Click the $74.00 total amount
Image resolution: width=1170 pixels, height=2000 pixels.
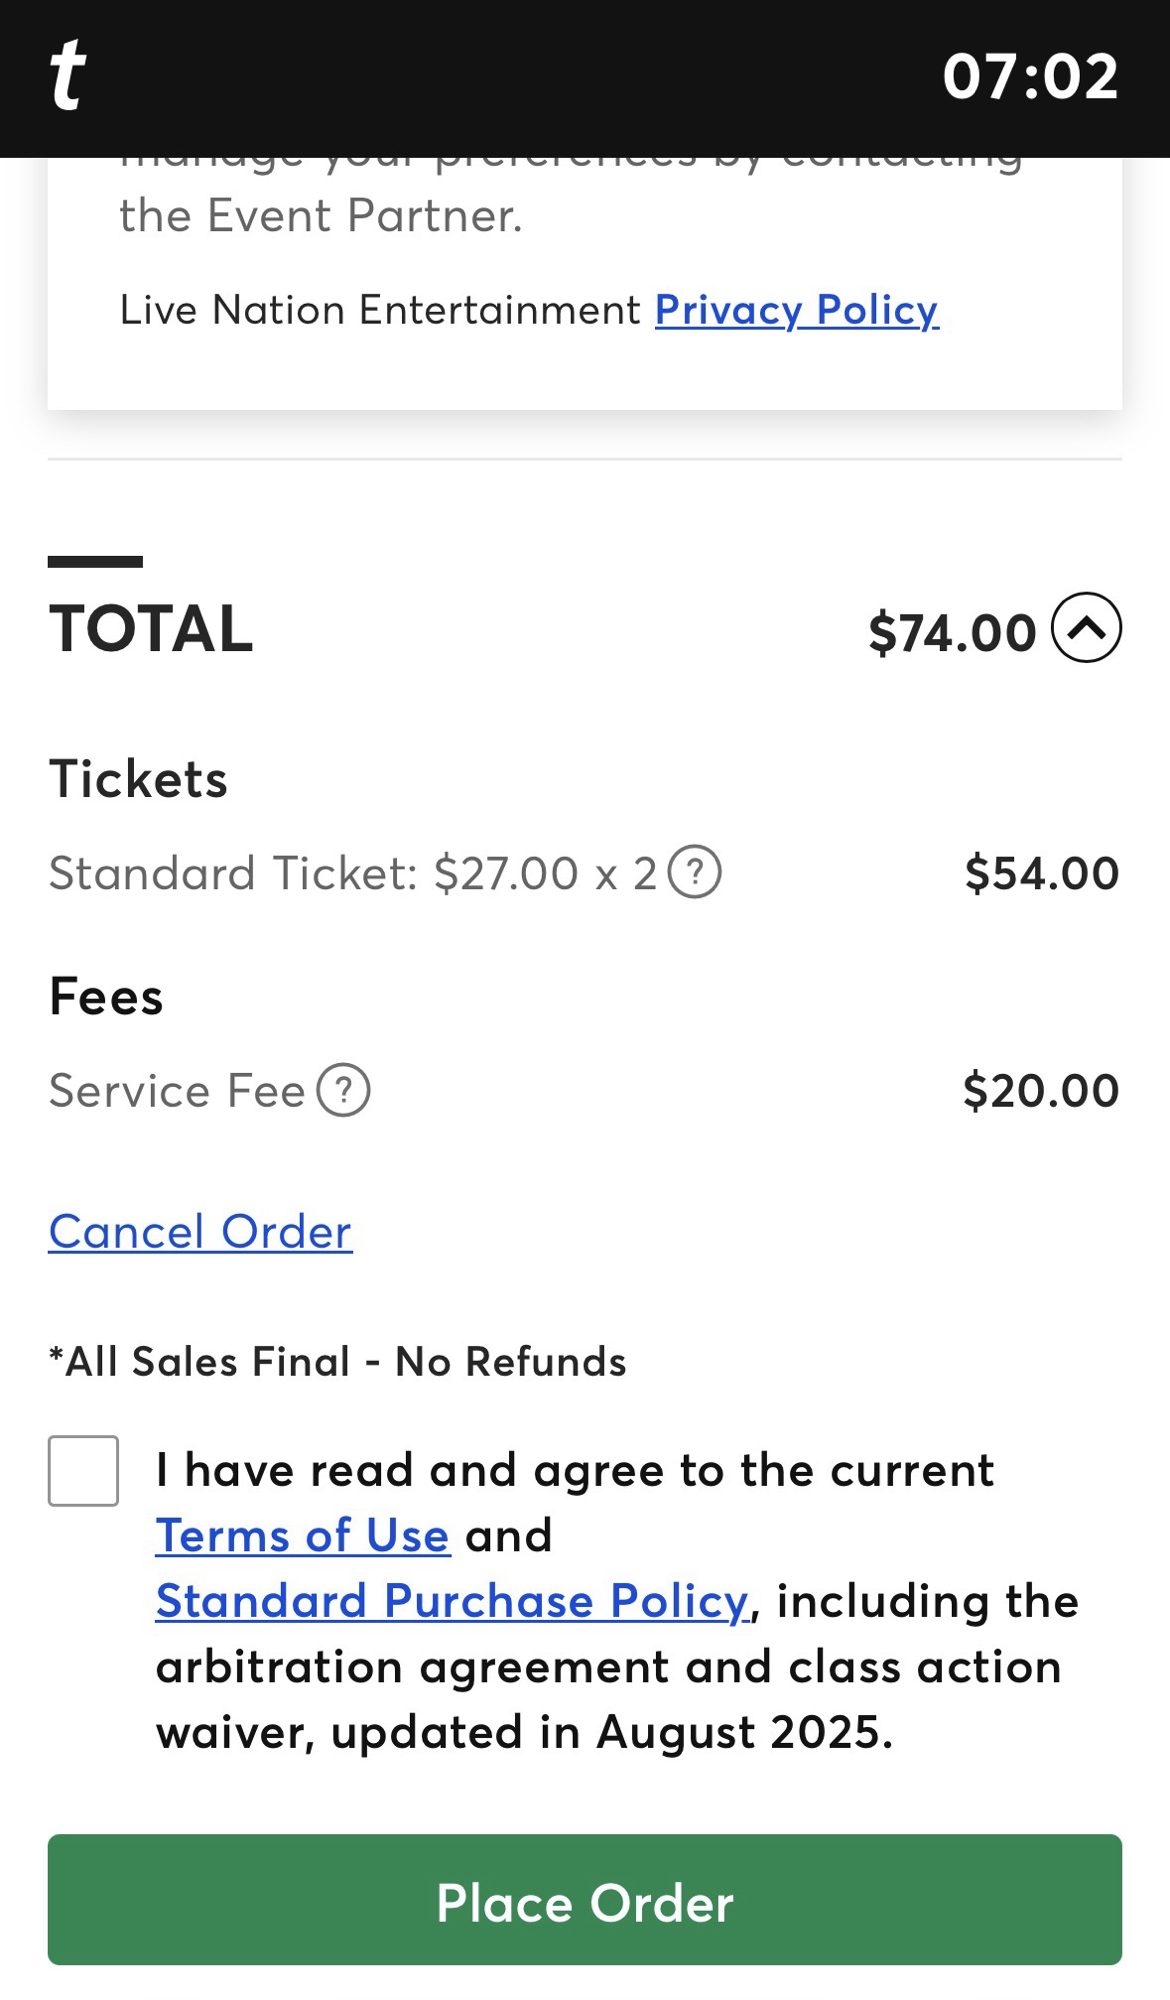click(x=952, y=633)
